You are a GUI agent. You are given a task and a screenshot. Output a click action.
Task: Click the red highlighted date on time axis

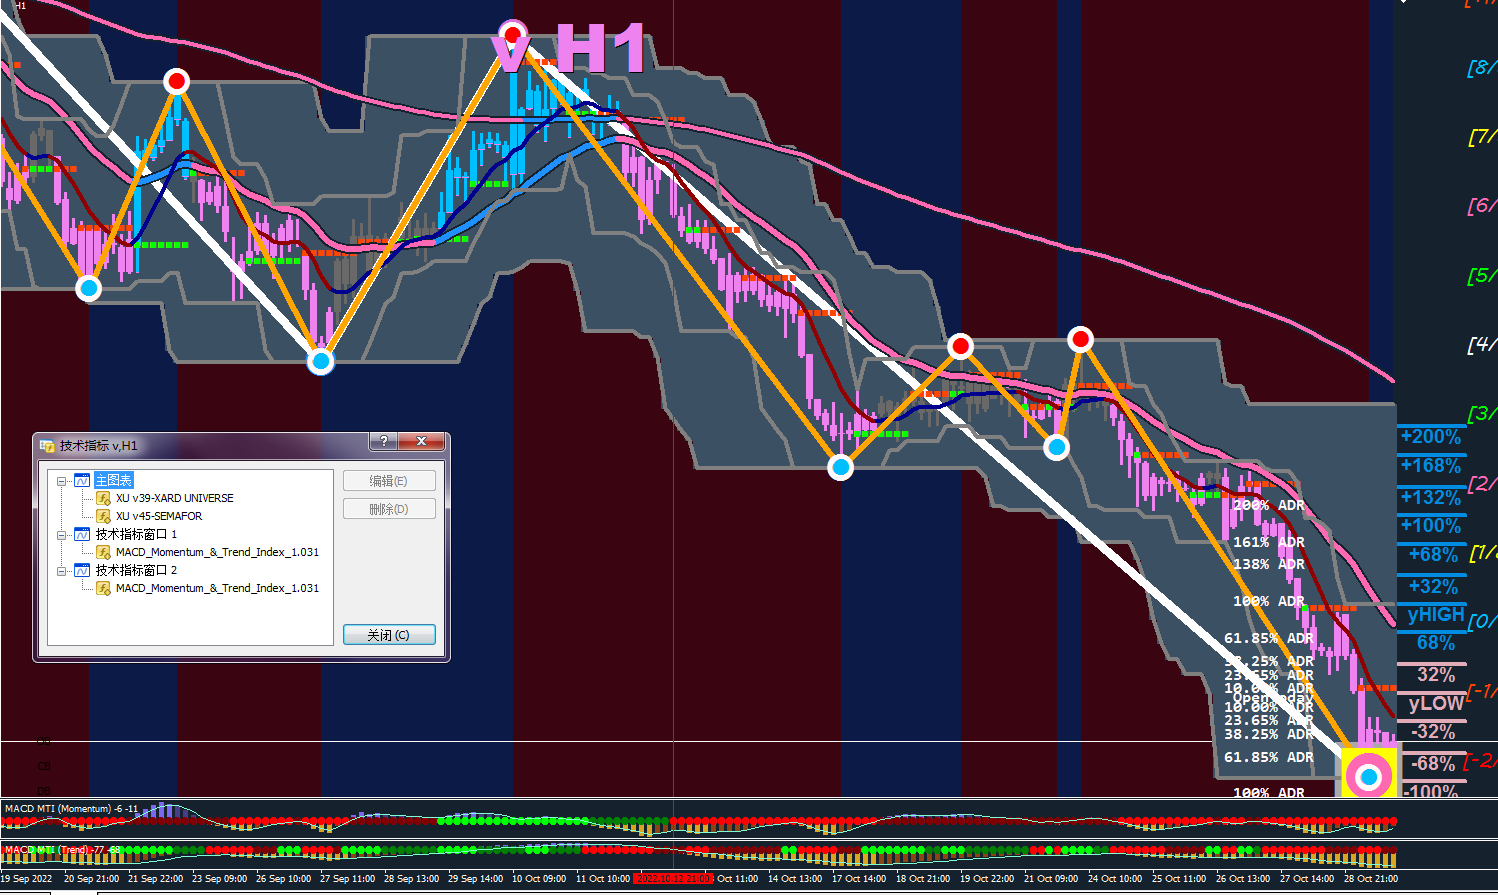point(673,879)
